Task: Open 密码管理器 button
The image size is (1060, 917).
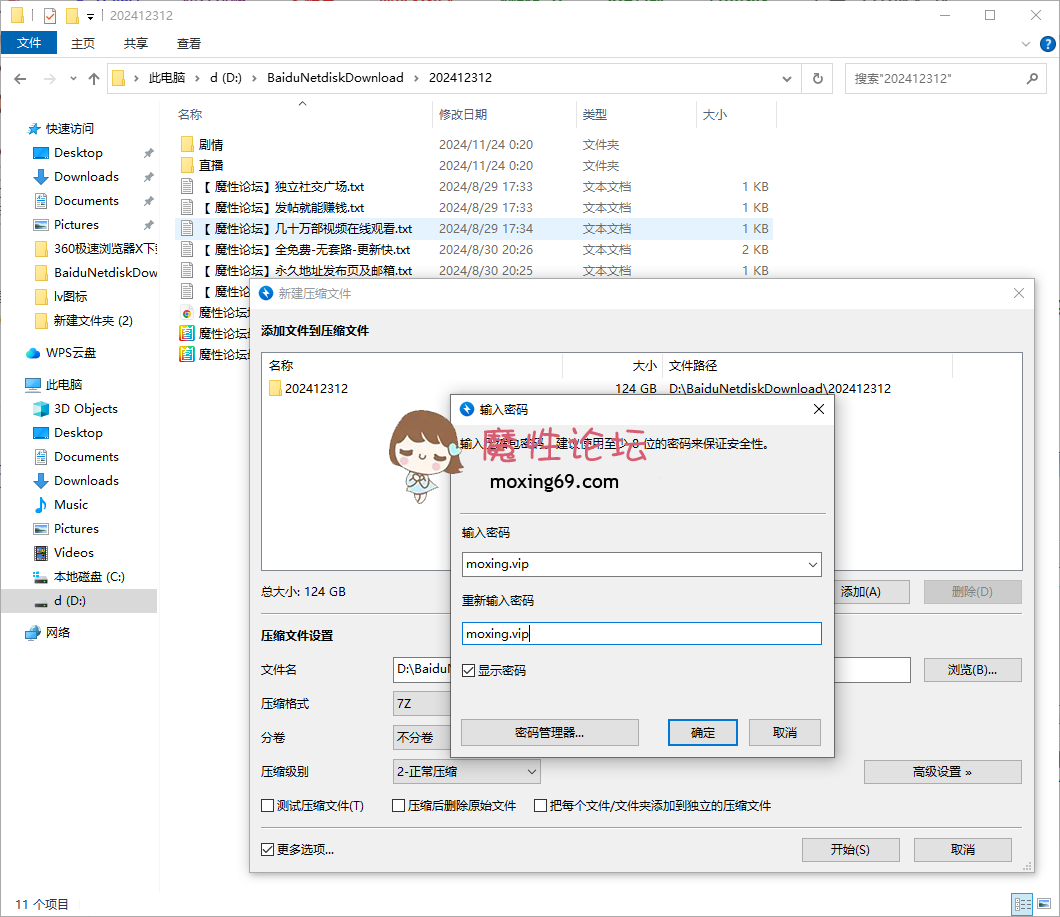Action: pyautogui.click(x=549, y=733)
